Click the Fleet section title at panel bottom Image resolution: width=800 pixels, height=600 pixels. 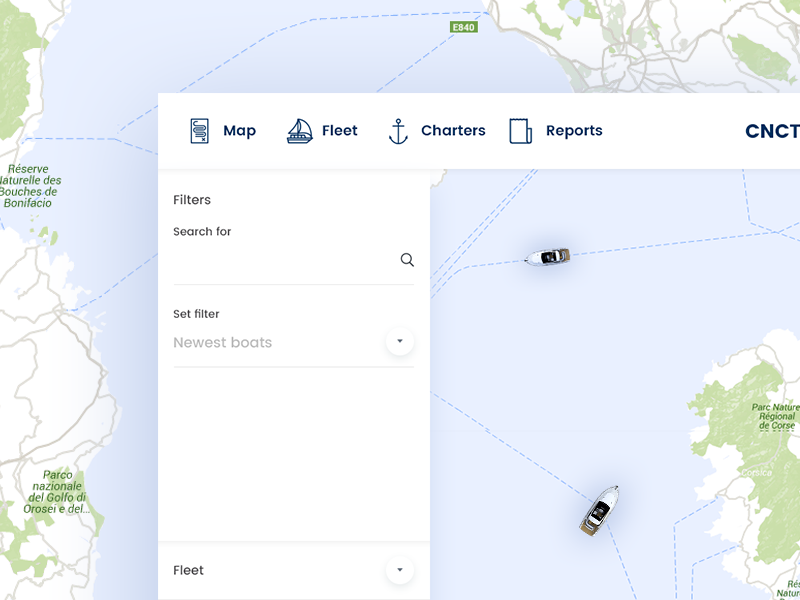click(188, 570)
